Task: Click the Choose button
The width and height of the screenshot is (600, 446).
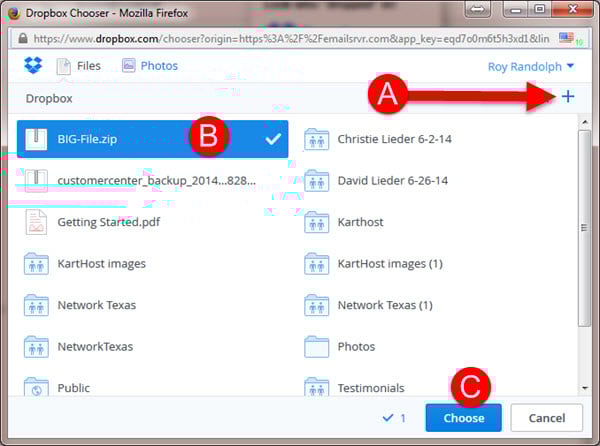Action: point(463,418)
